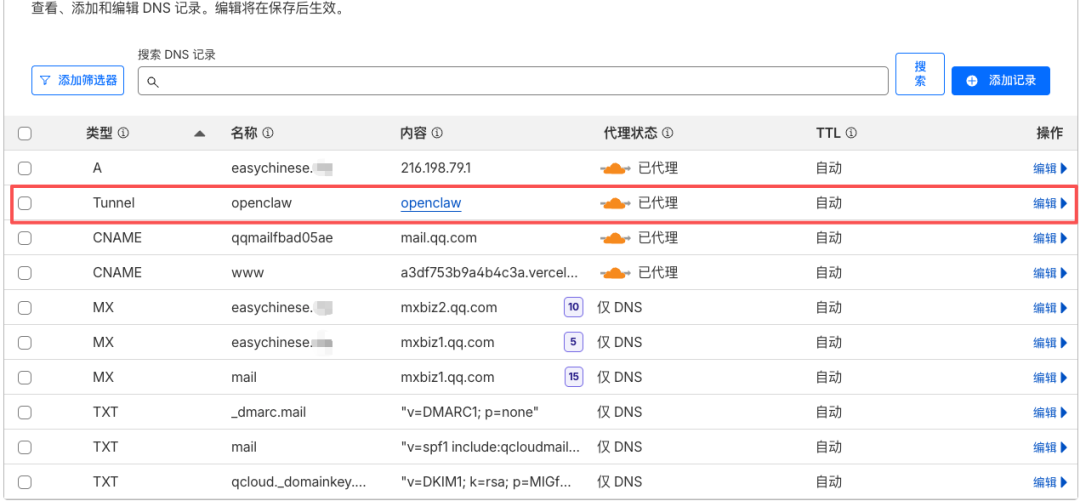
Task: Expand edit for the A record row
Action: [1050, 168]
